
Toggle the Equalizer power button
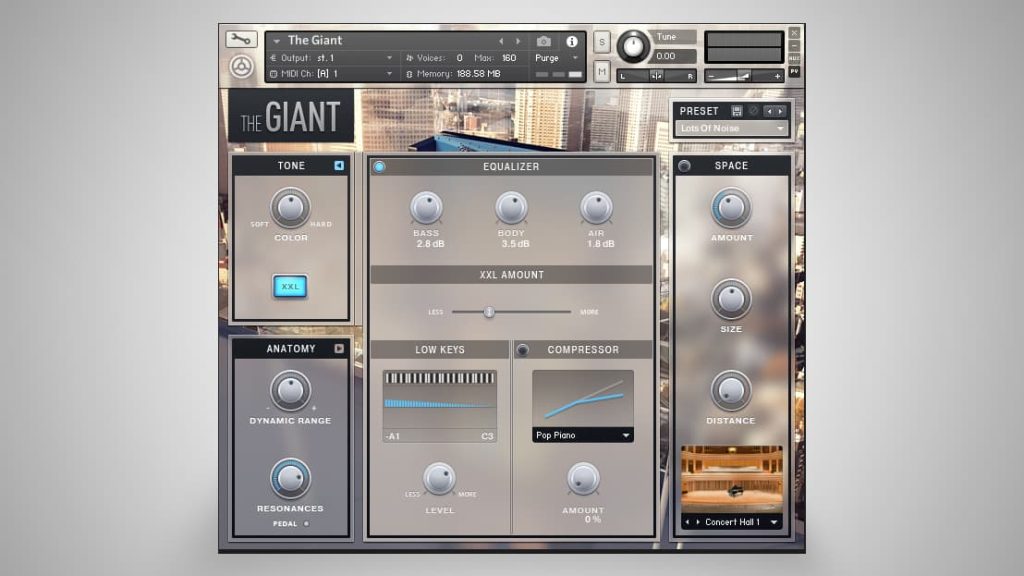coord(379,167)
